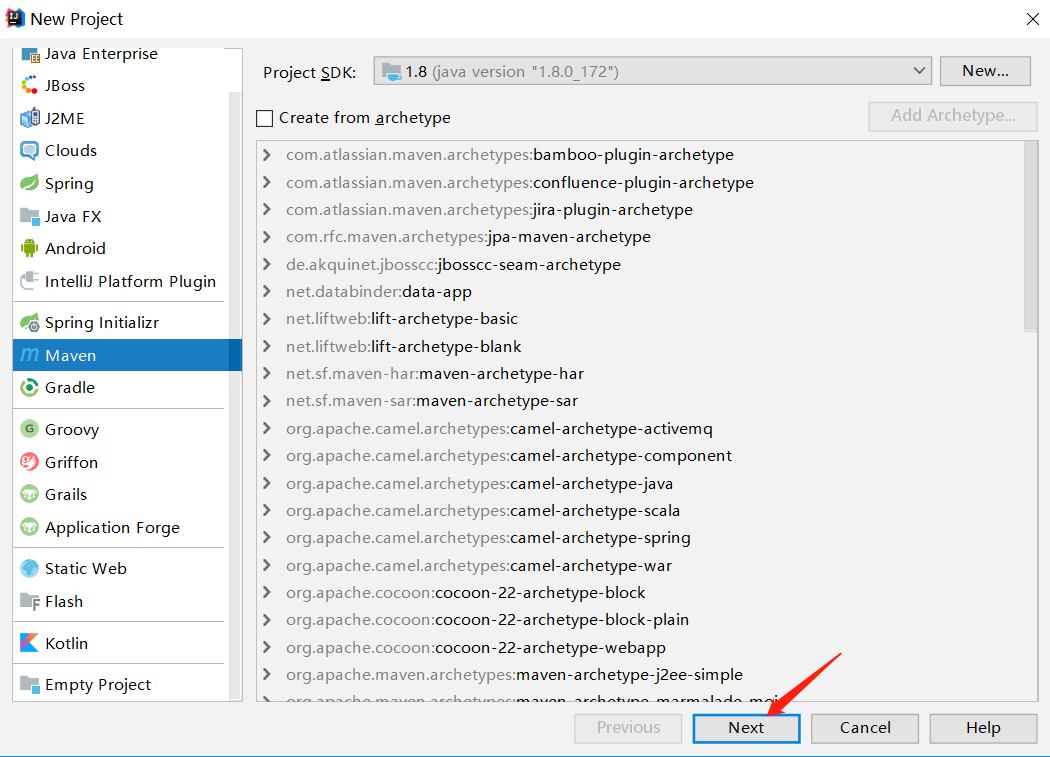Select camel-archetype-java row
The width and height of the screenshot is (1050, 757).
(640, 483)
